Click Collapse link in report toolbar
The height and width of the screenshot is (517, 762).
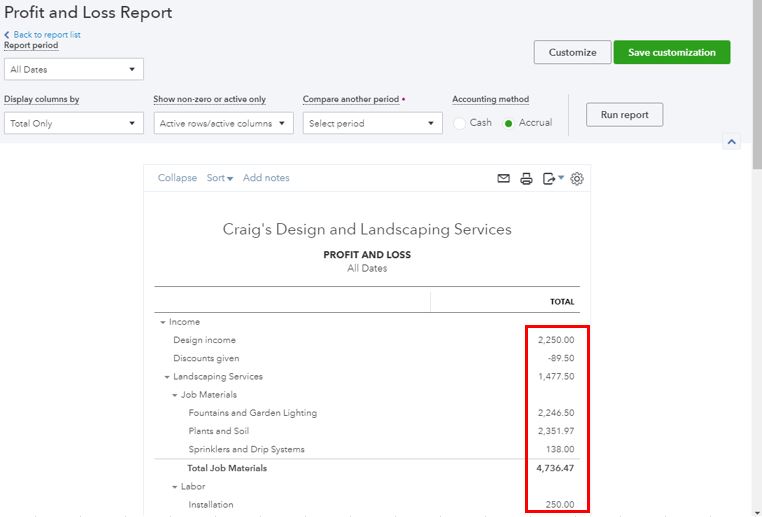[177, 178]
